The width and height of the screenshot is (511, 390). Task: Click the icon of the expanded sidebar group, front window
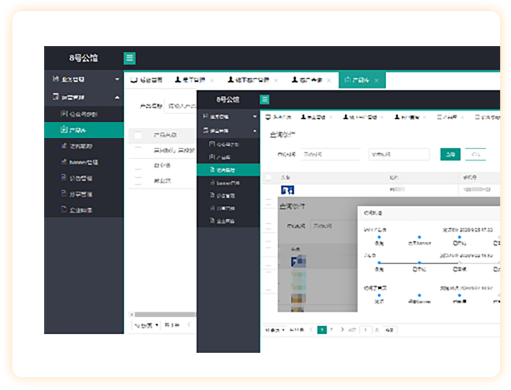pyautogui.click(x=206, y=130)
